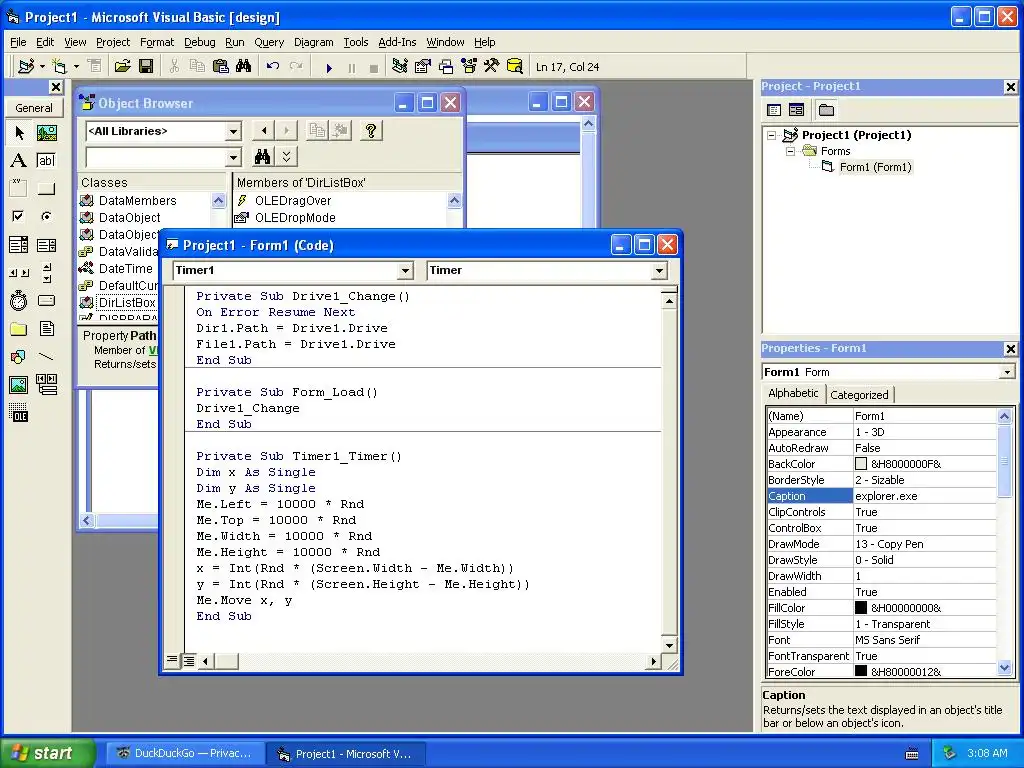Open the Diagram menu
Viewport: 1024px width, 768px height.
(x=313, y=42)
